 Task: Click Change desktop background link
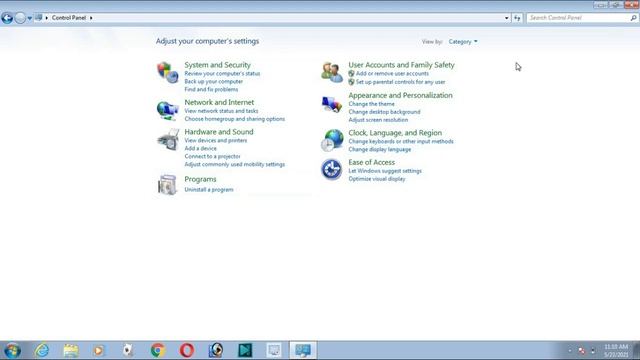click(384, 112)
